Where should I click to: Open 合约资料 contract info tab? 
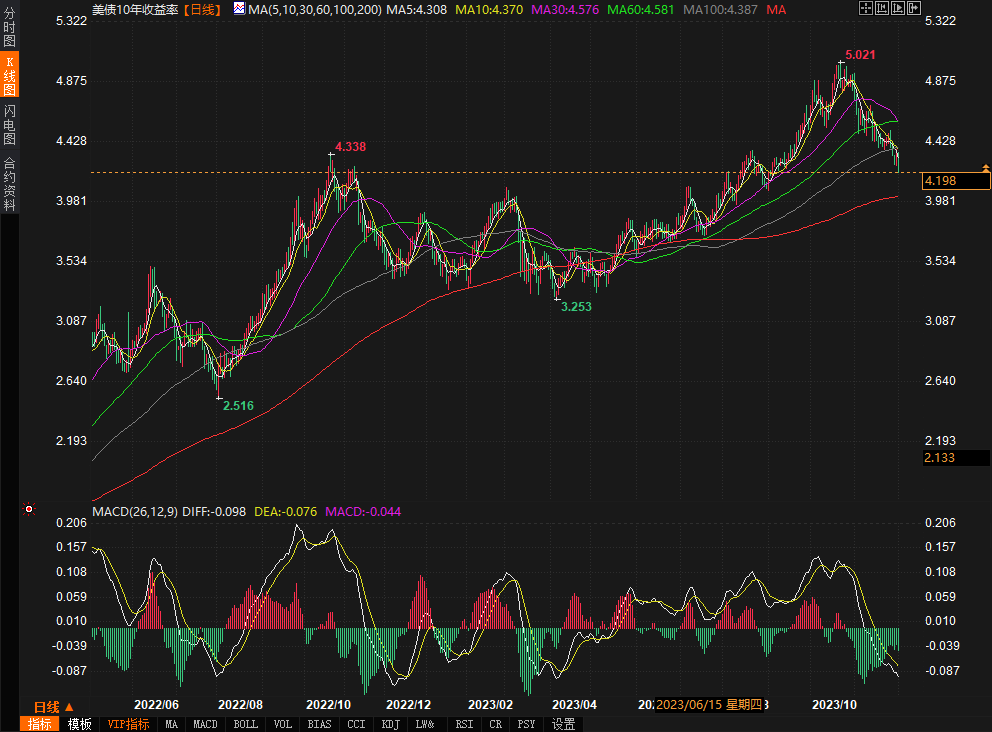click(x=9, y=184)
